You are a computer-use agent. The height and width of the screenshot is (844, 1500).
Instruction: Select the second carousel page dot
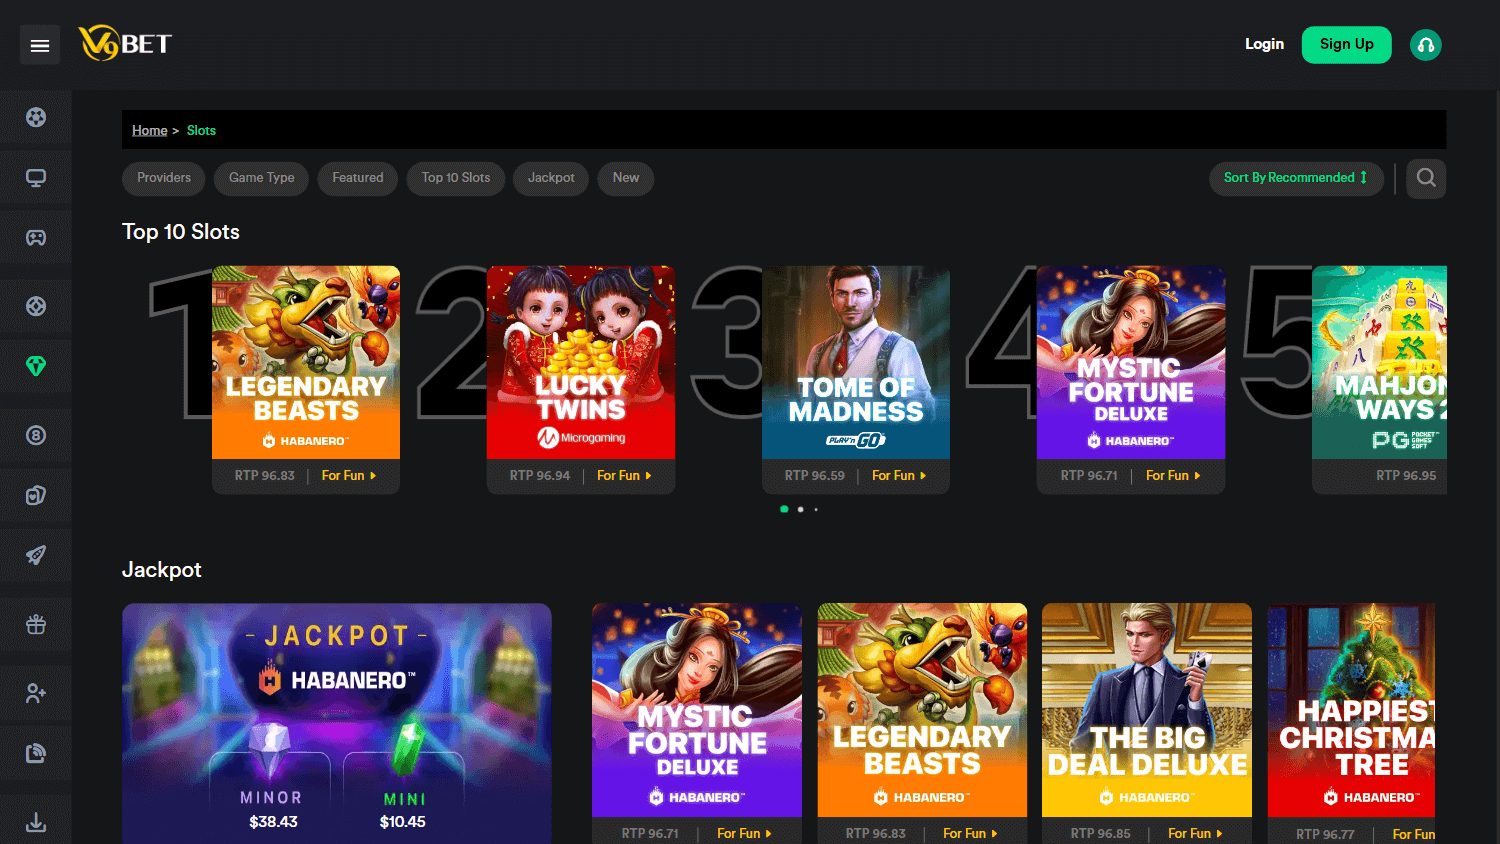coord(800,509)
